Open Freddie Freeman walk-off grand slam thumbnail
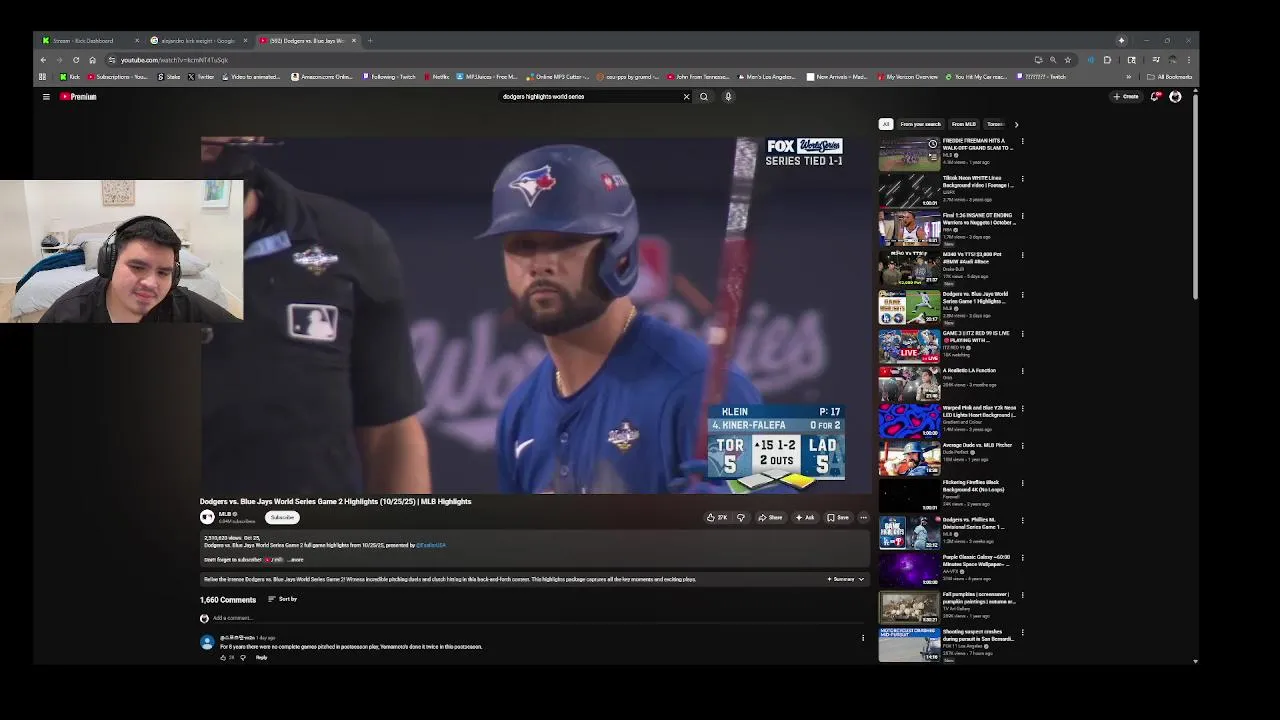This screenshot has height=720, width=1280. point(909,153)
